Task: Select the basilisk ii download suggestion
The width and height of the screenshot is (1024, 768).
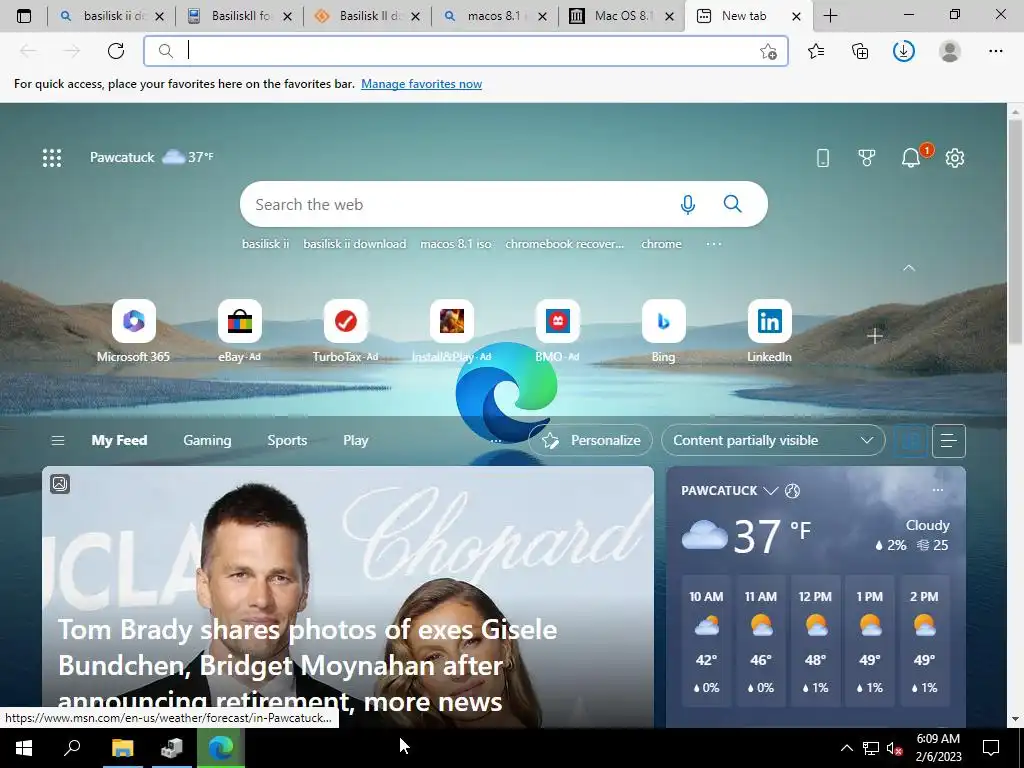Action: tap(355, 244)
